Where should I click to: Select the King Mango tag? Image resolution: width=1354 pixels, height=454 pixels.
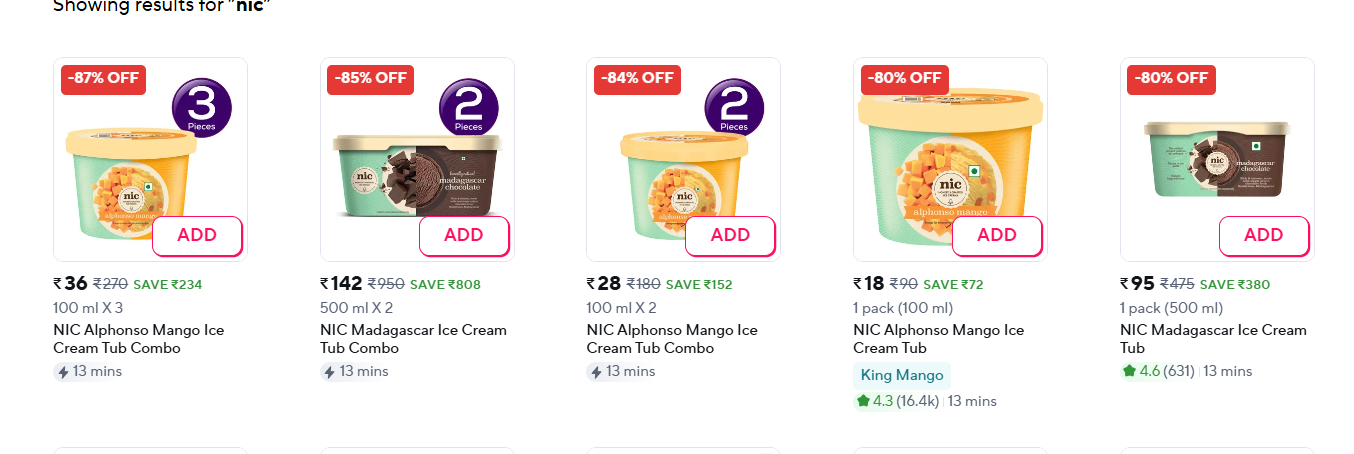pyautogui.click(x=902, y=376)
